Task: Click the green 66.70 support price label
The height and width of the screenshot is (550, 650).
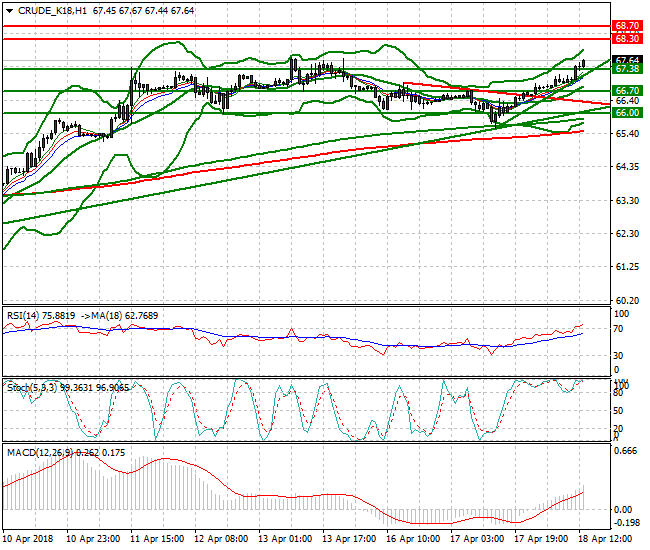Action: point(627,90)
